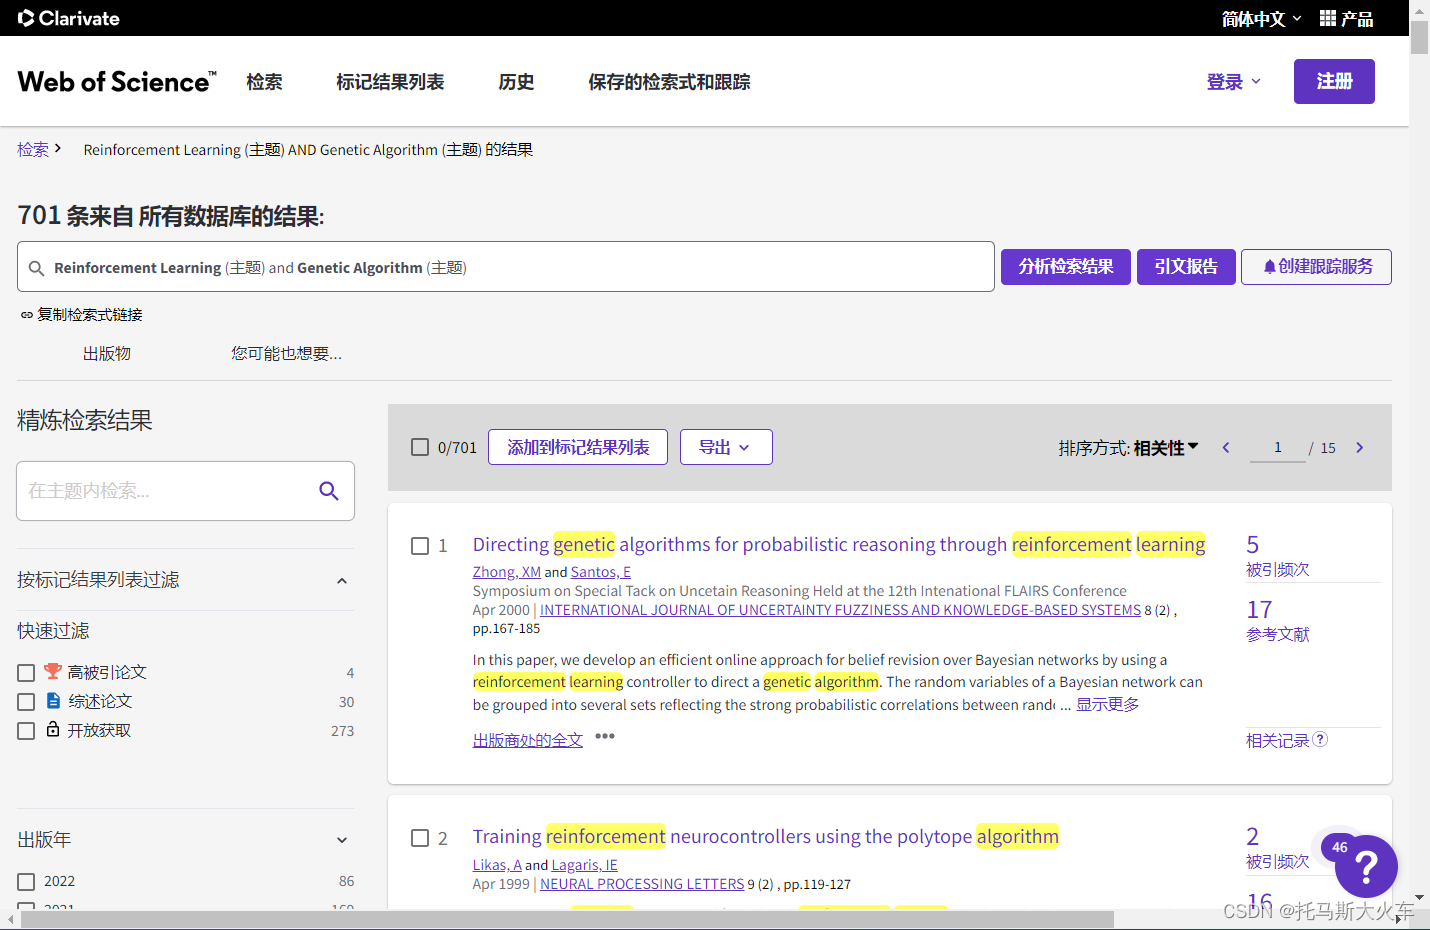
Task: Open NEURAL PROCESSING LETTERS journal link
Action: 642,884
